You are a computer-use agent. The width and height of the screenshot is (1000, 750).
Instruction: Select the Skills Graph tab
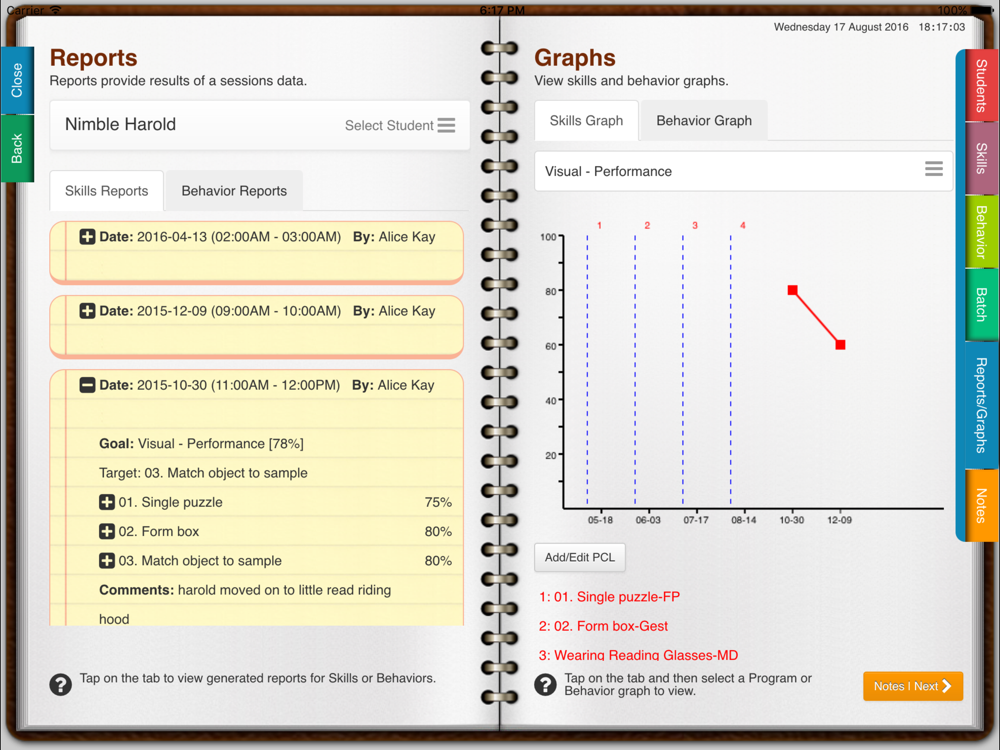tap(586, 121)
